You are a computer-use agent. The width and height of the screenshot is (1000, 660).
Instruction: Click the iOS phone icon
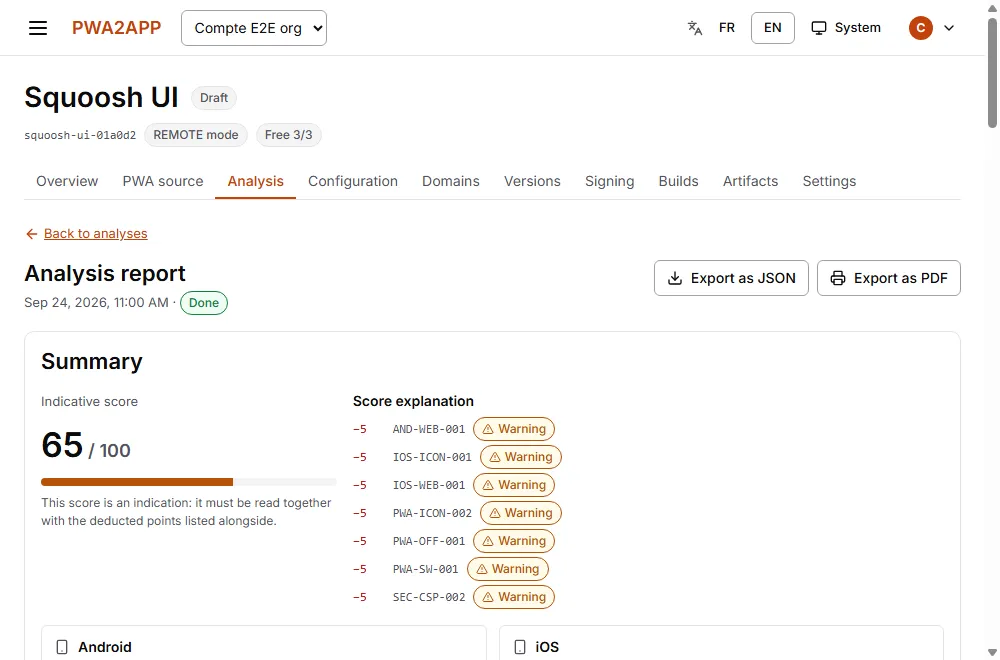[x=520, y=647]
